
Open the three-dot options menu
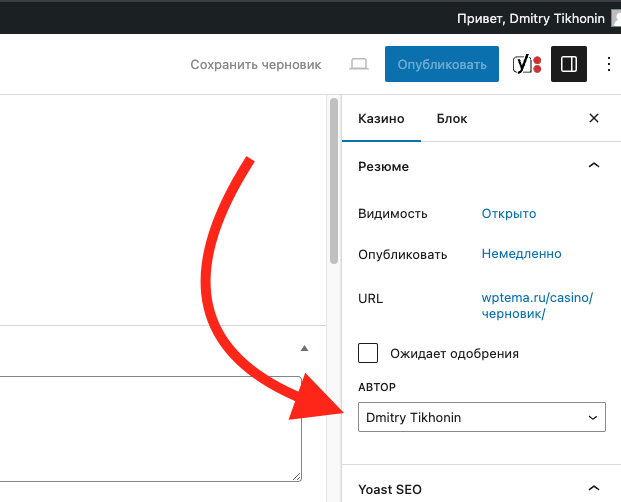coord(609,65)
